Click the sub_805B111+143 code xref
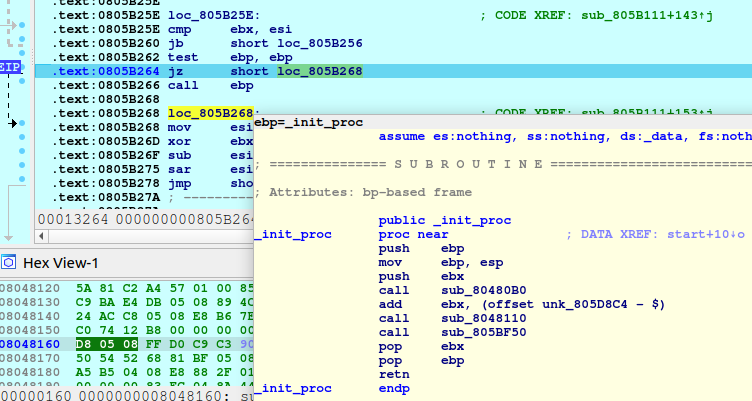 tap(647, 15)
